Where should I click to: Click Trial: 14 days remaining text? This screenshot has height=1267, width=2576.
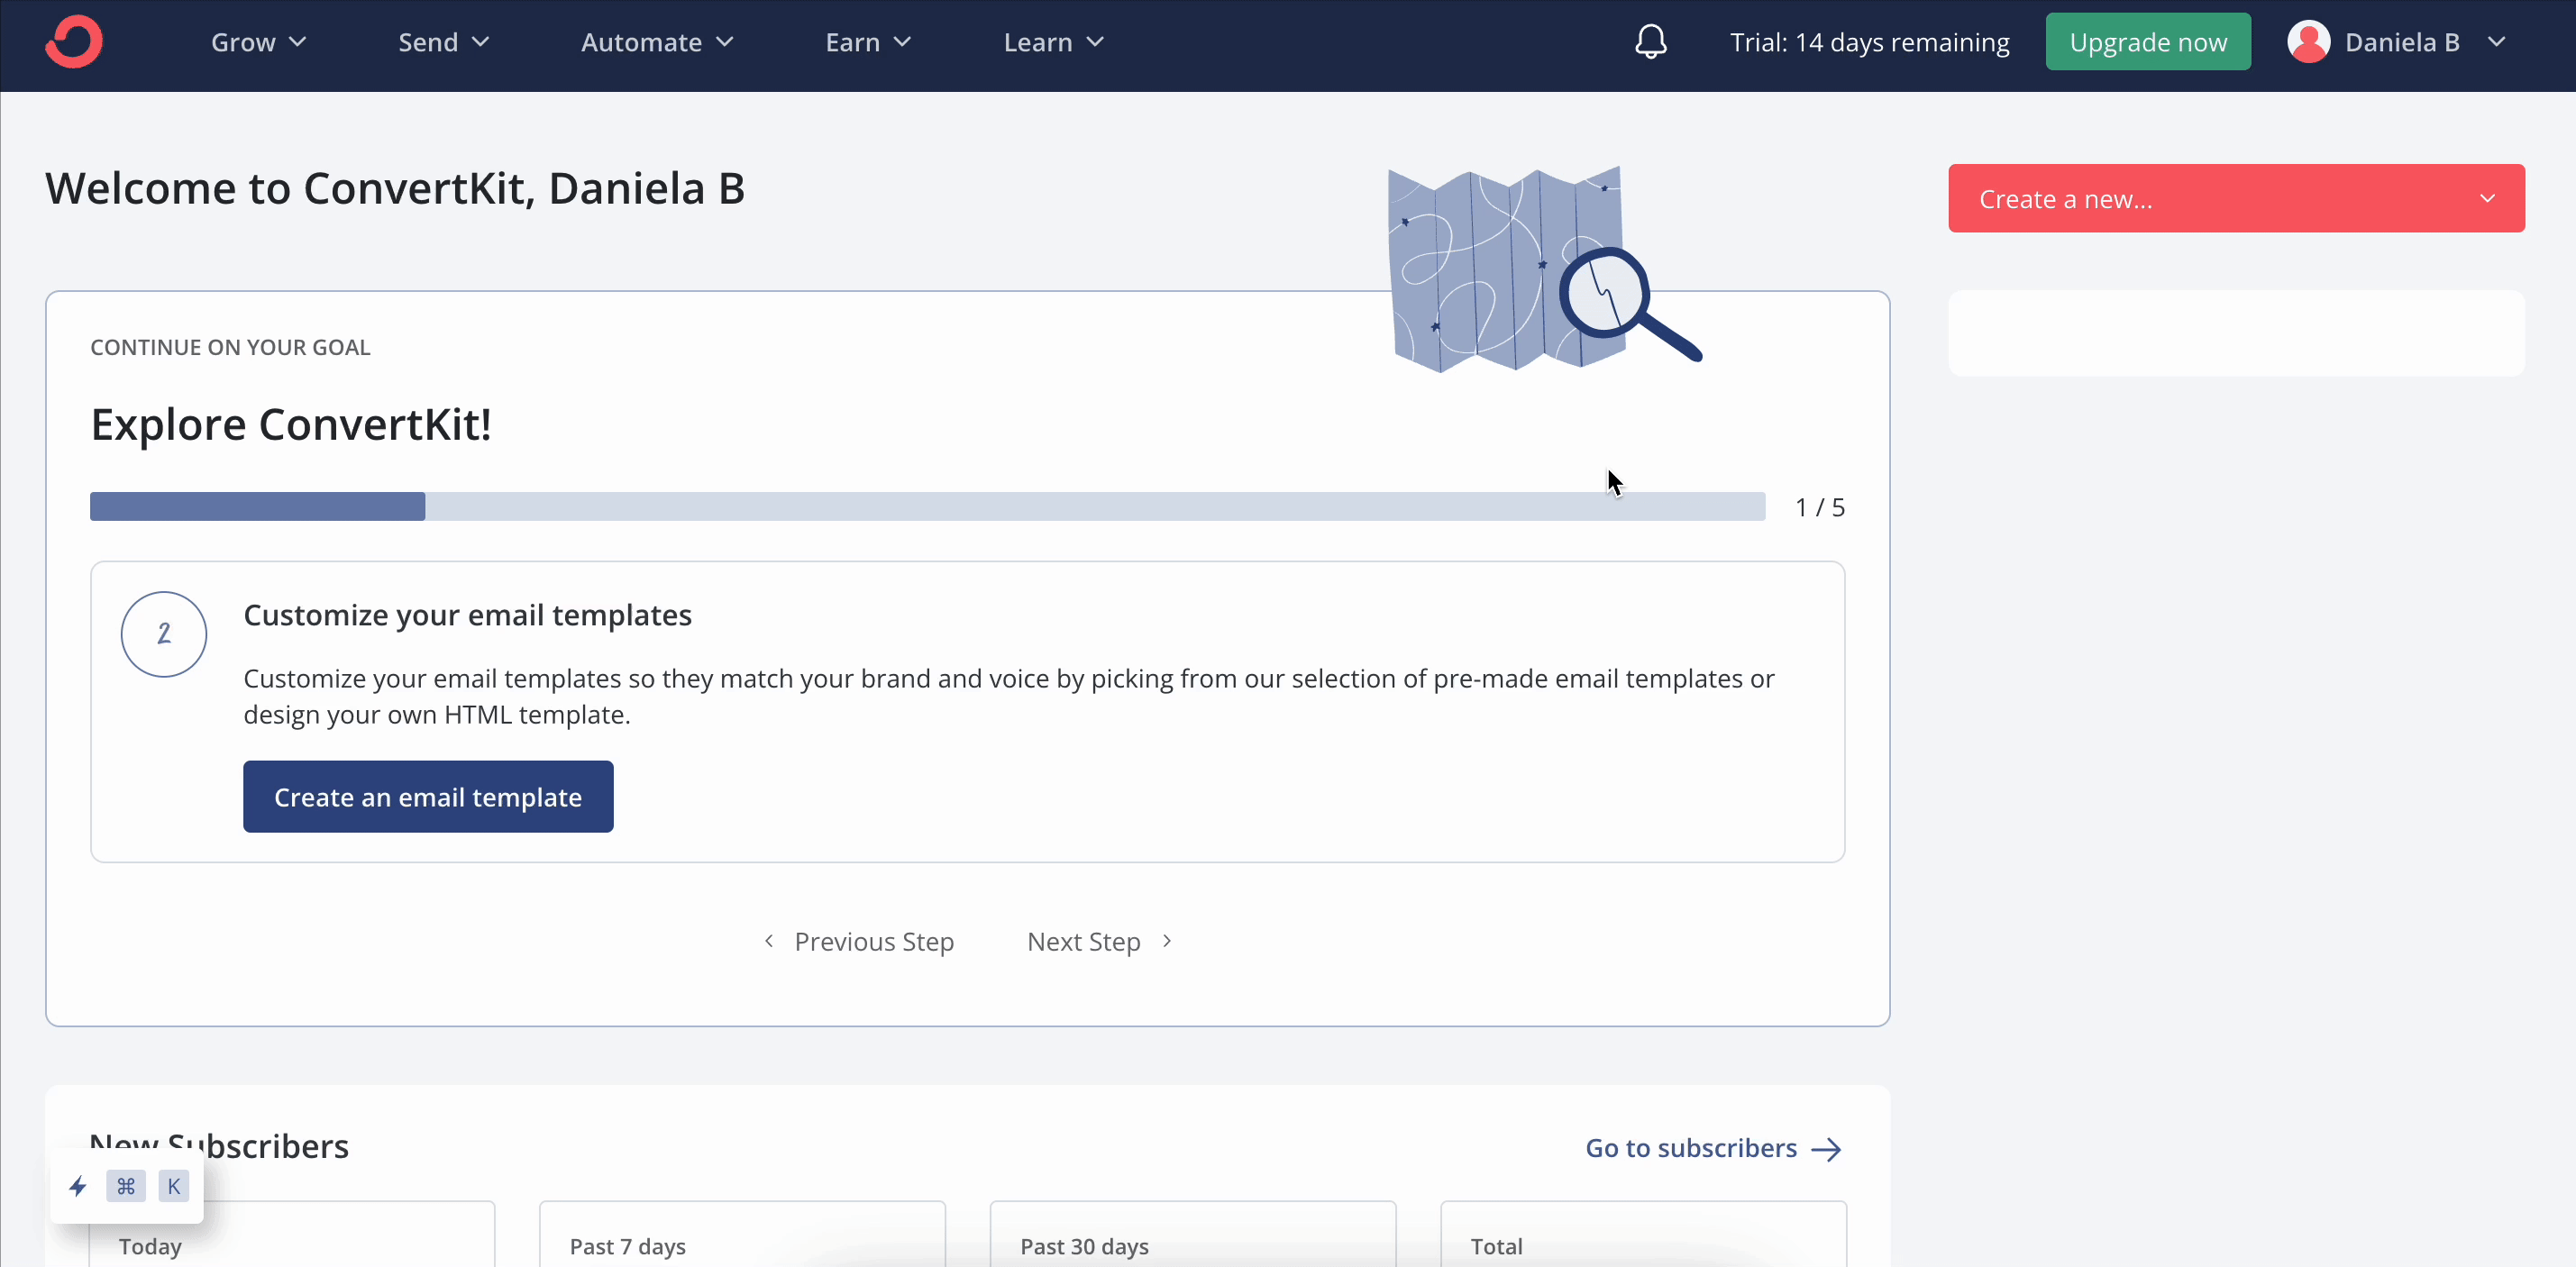[1870, 42]
